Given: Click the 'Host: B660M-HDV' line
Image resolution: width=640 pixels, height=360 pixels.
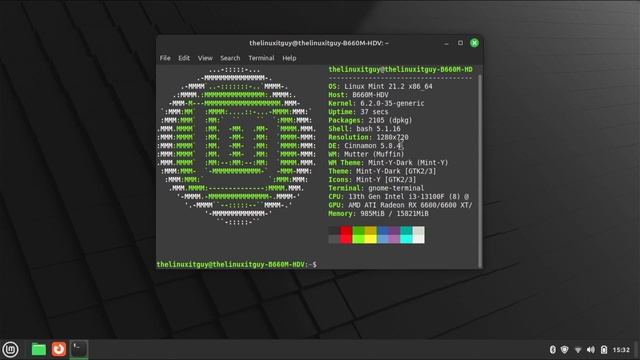Looking at the screenshot, I should [x=358, y=95].
